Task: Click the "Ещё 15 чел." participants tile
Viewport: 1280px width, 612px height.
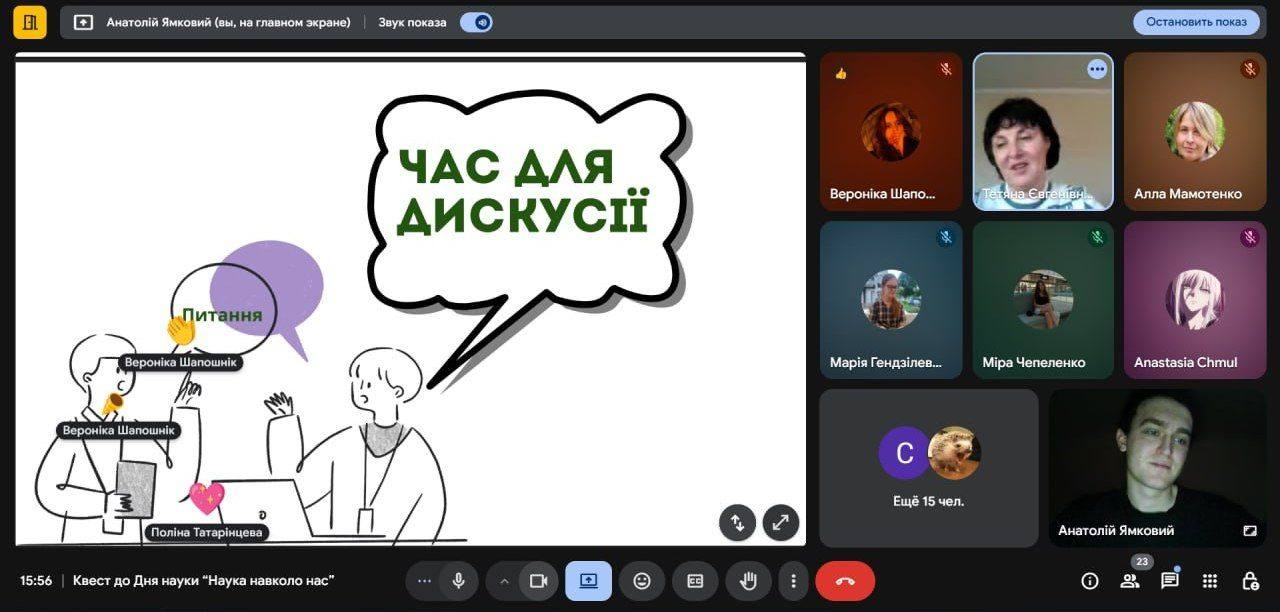Action: [x=928, y=468]
